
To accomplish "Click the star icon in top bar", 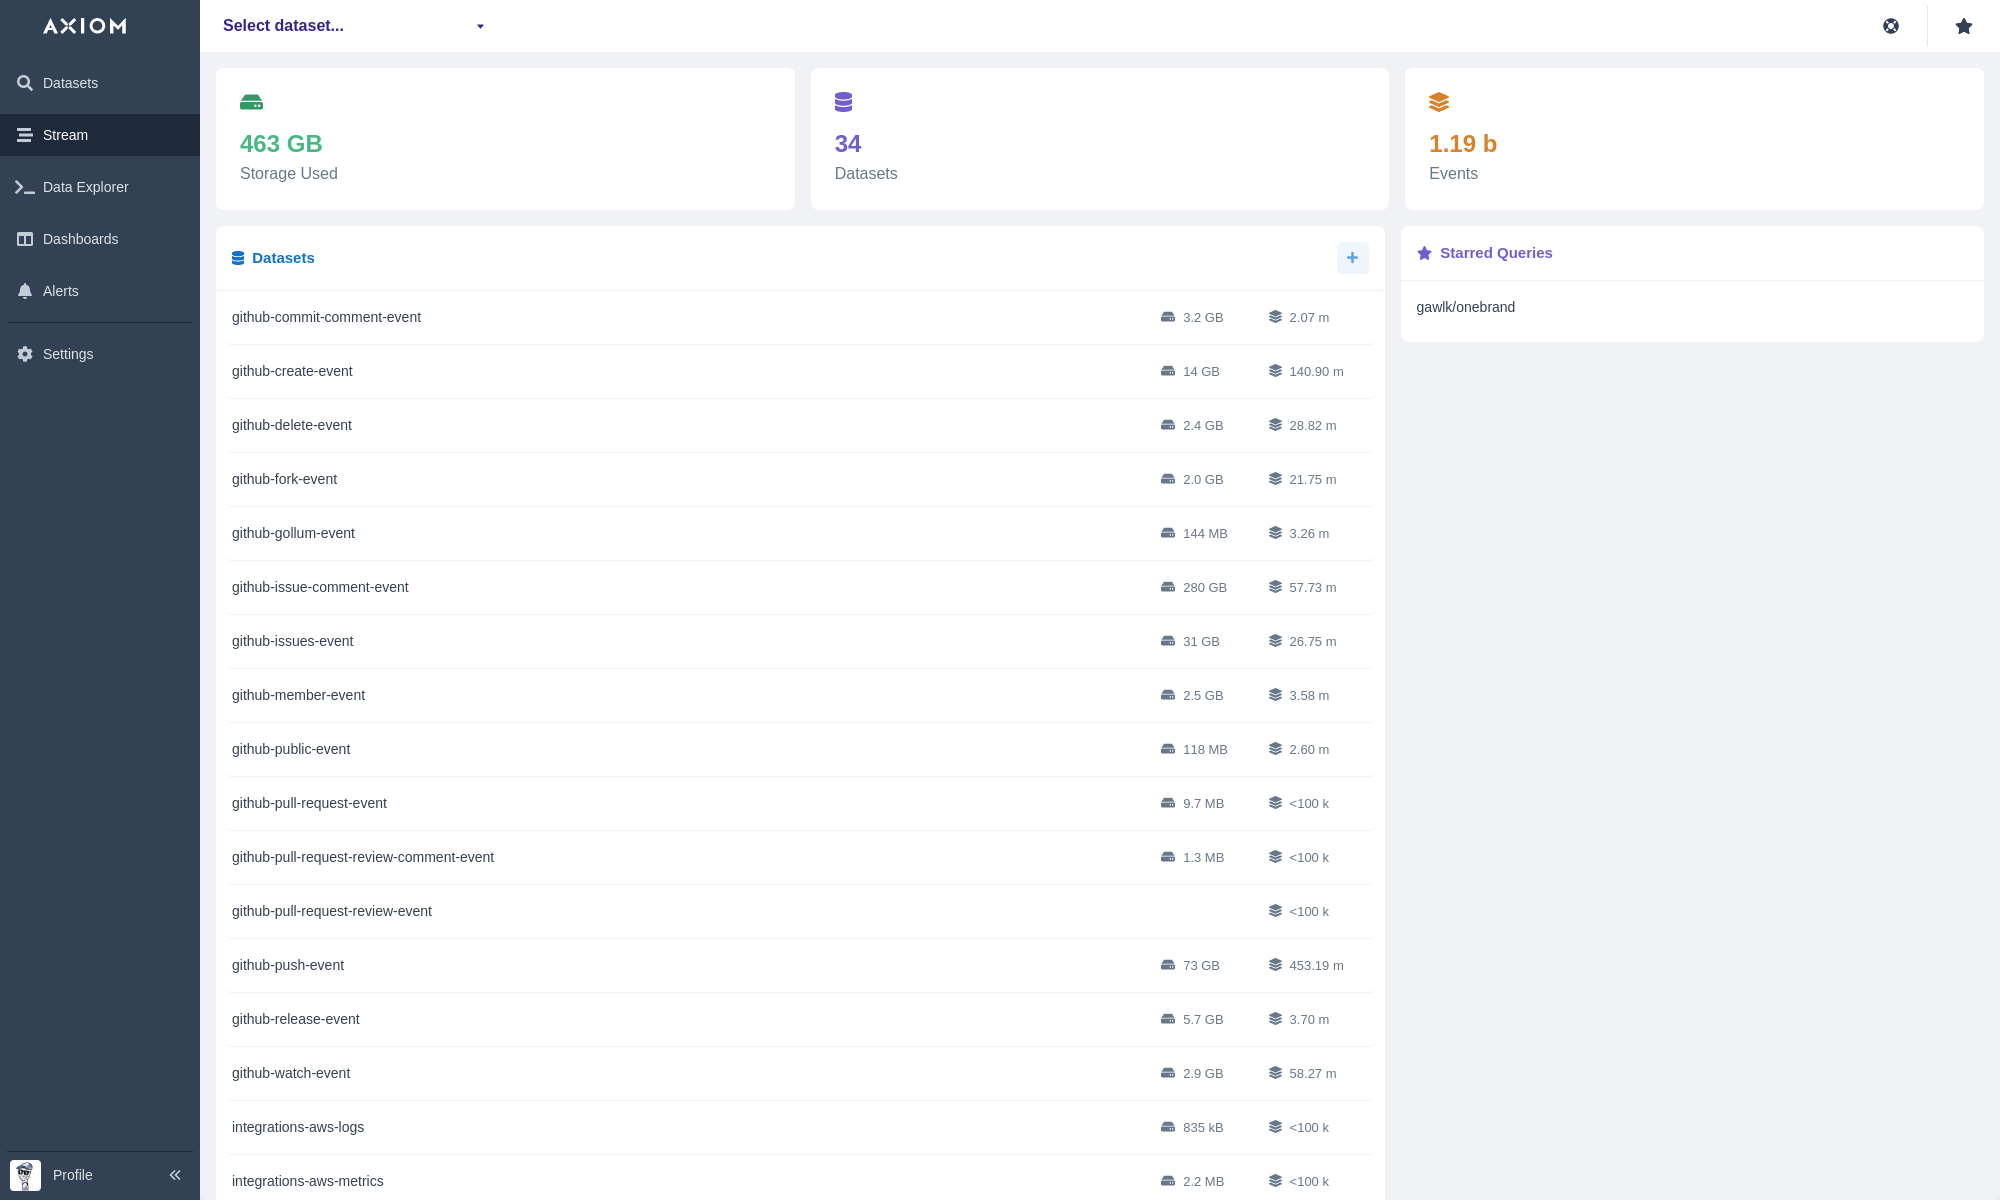I will (1963, 26).
